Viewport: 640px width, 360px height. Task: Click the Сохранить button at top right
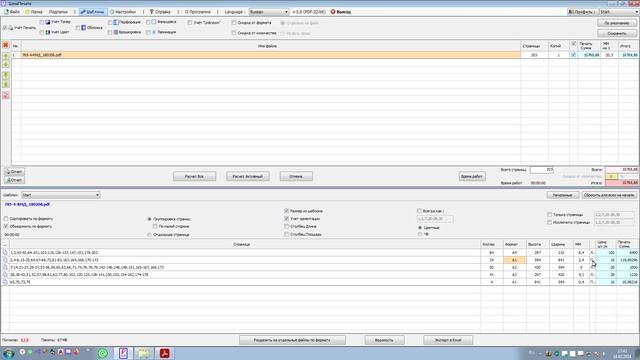(x=616, y=33)
